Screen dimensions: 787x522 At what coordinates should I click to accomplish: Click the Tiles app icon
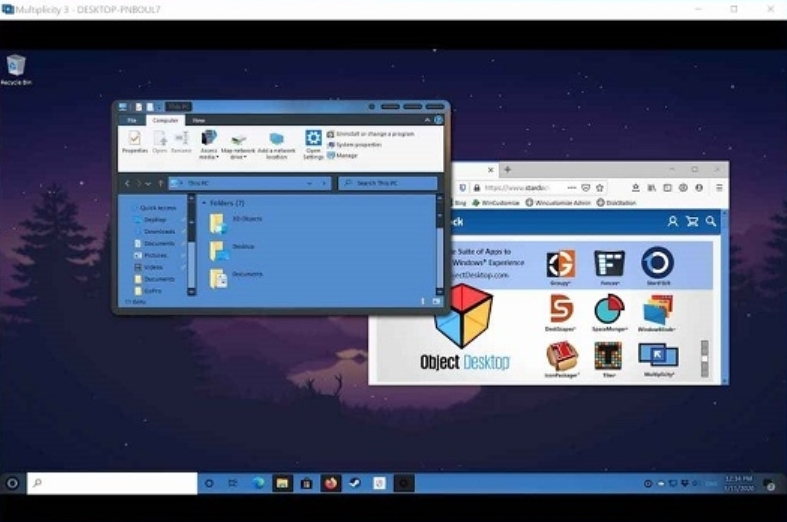[x=608, y=355]
